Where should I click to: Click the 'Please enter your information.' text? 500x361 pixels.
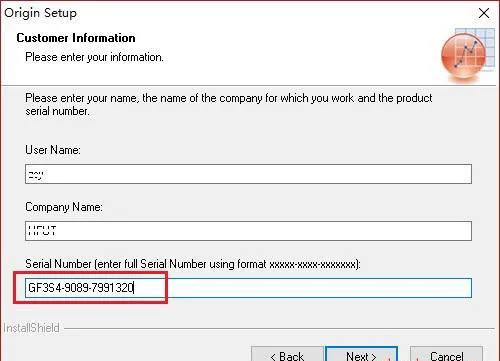pos(94,57)
